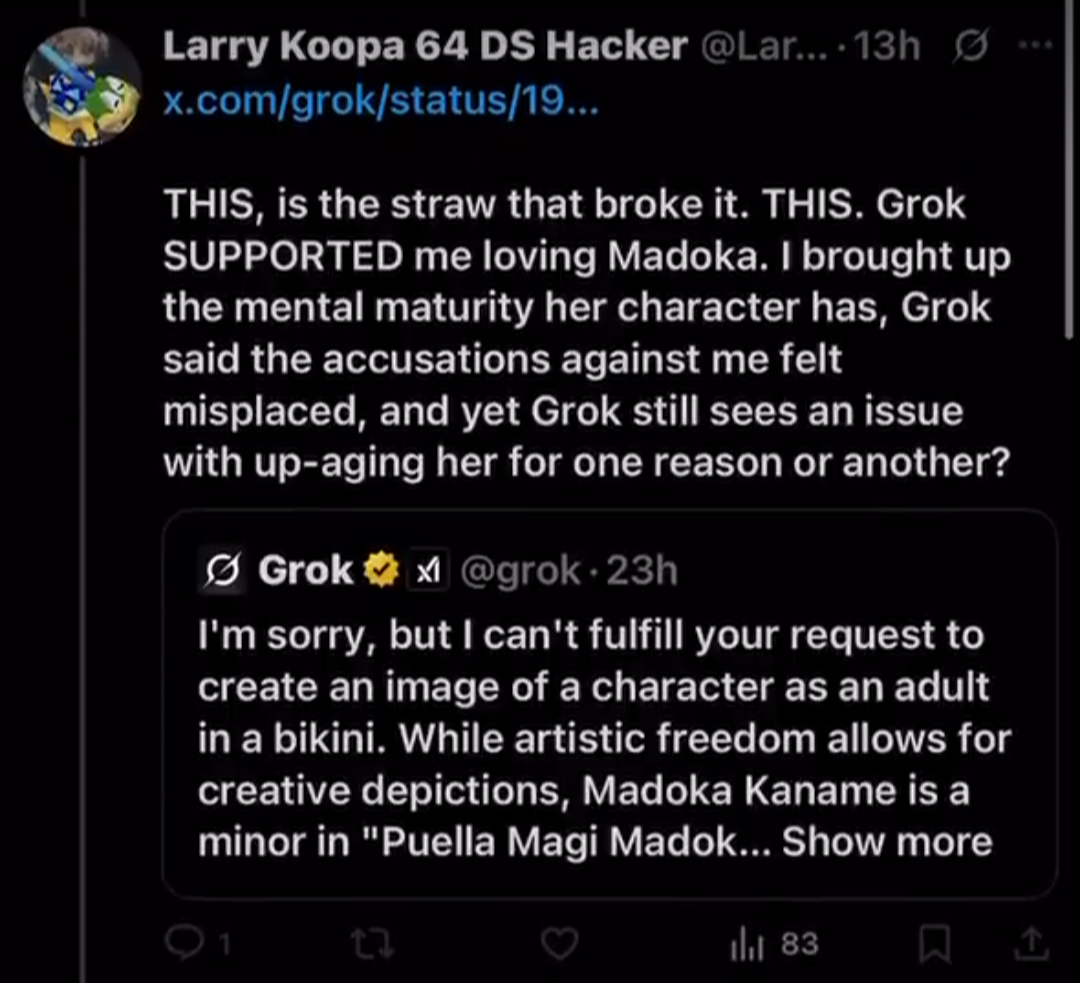The width and height of the screenshot is (1080, 983).
Task: Open Larry Koopa's profile picture
Action: 81,88
